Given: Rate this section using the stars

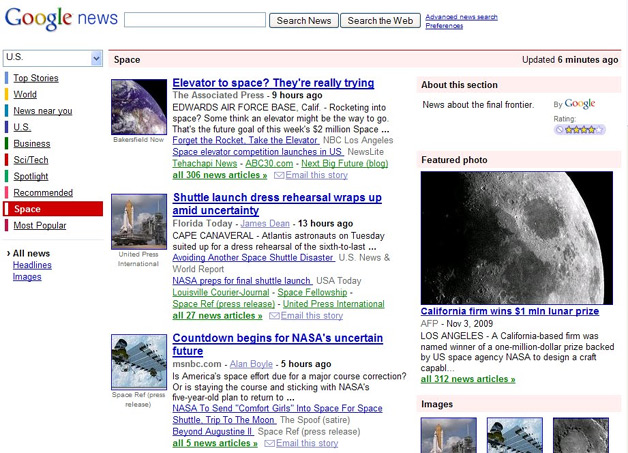Looking at the screenshot, I should 580,130.
